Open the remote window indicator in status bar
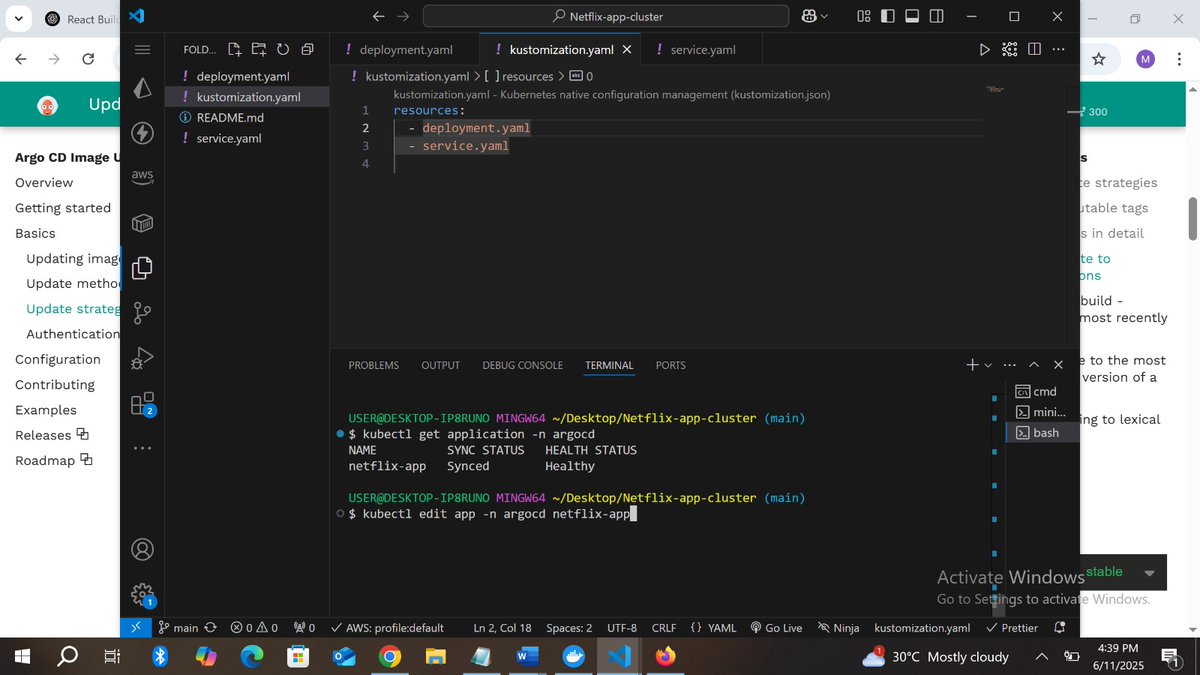The image size is (1200, 675). [x=135, y=628]
